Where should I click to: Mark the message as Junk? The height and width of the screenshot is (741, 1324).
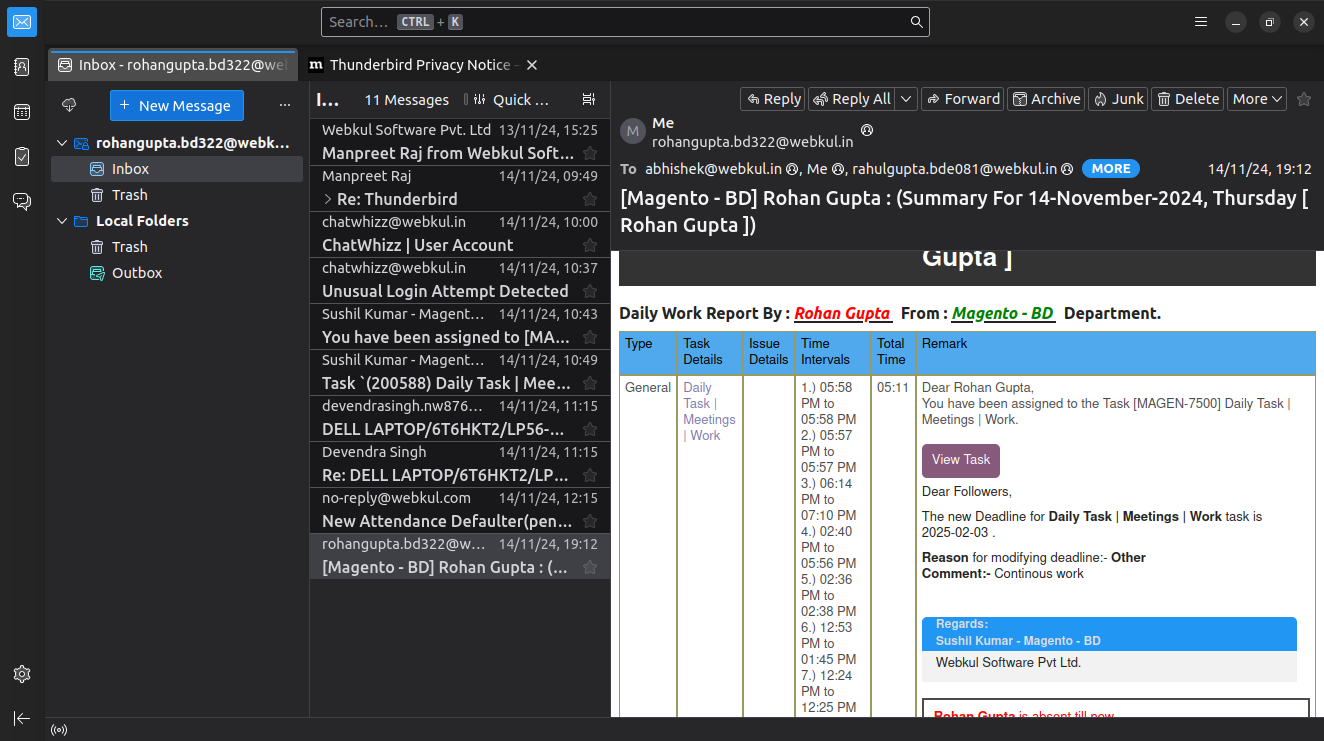point(1118,99)
